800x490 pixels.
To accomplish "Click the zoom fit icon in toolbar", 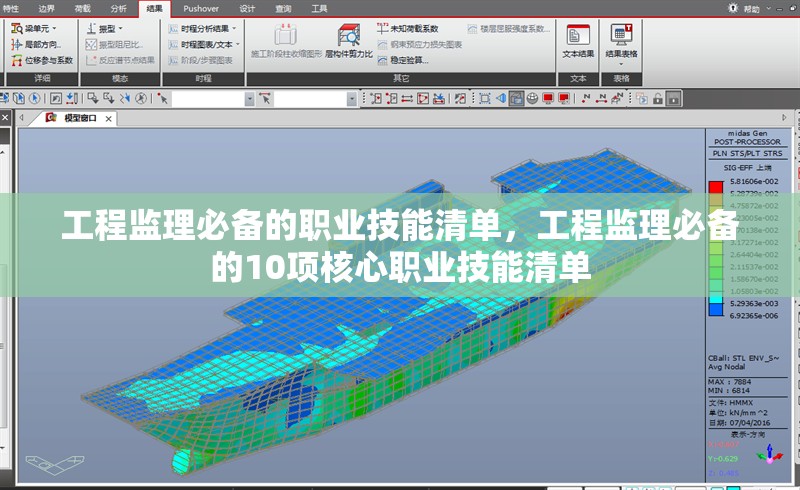I will (484, 98).
